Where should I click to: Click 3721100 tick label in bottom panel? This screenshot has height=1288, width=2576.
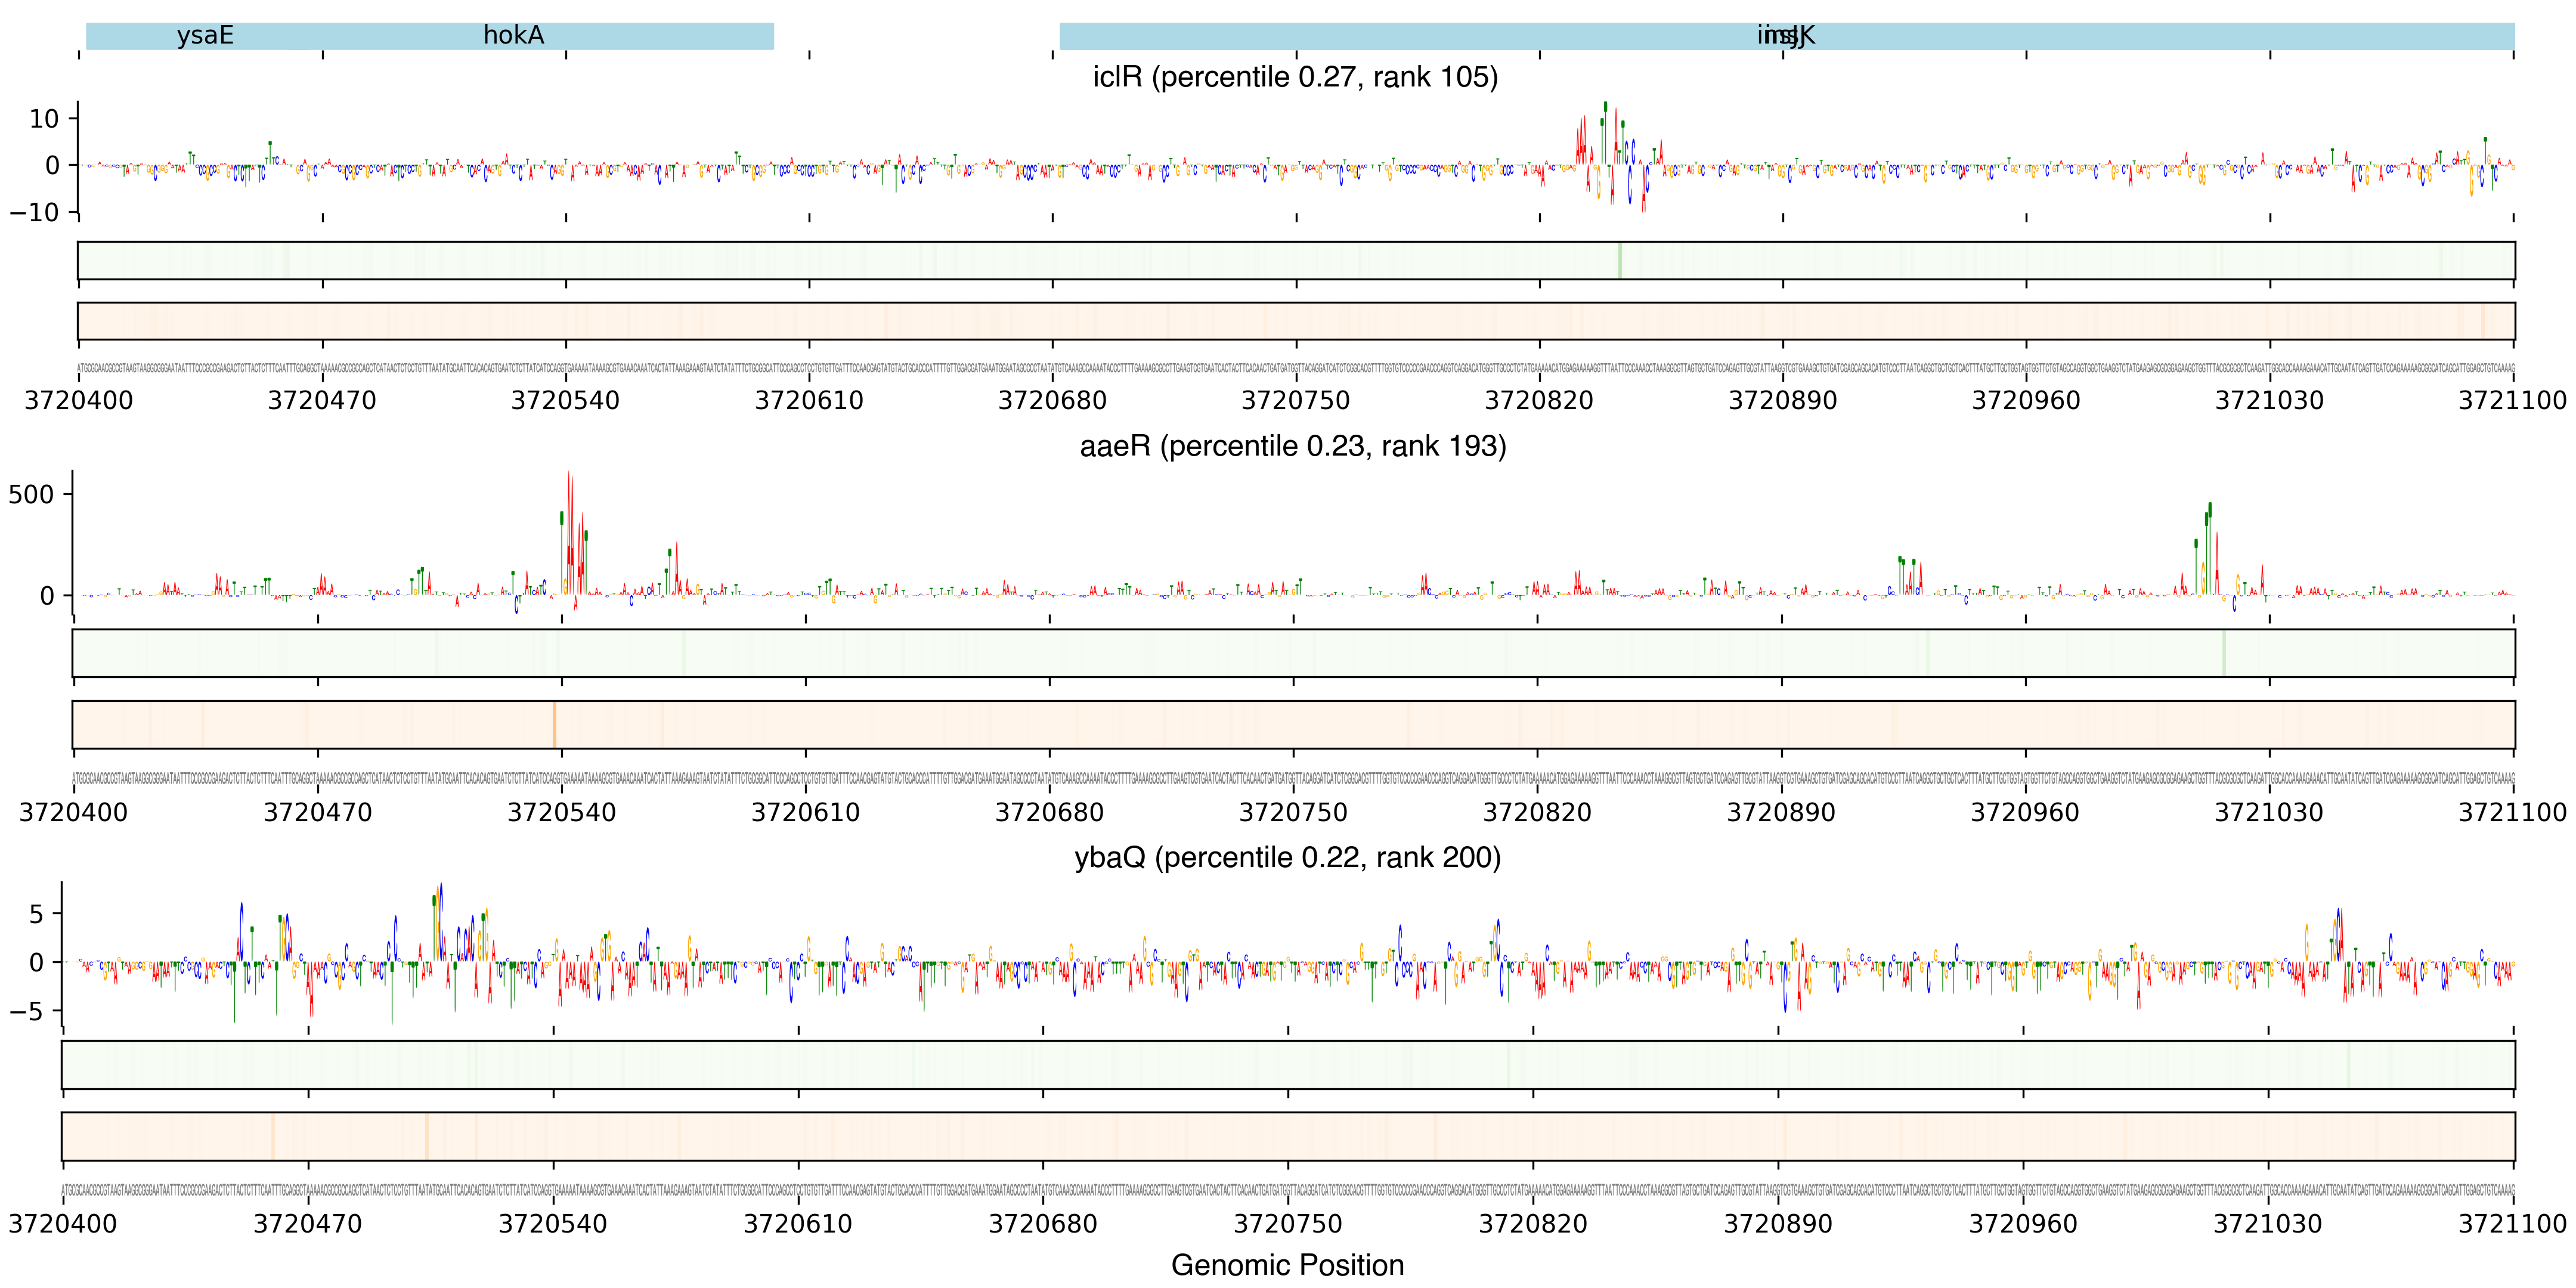coord(2512,1224)
